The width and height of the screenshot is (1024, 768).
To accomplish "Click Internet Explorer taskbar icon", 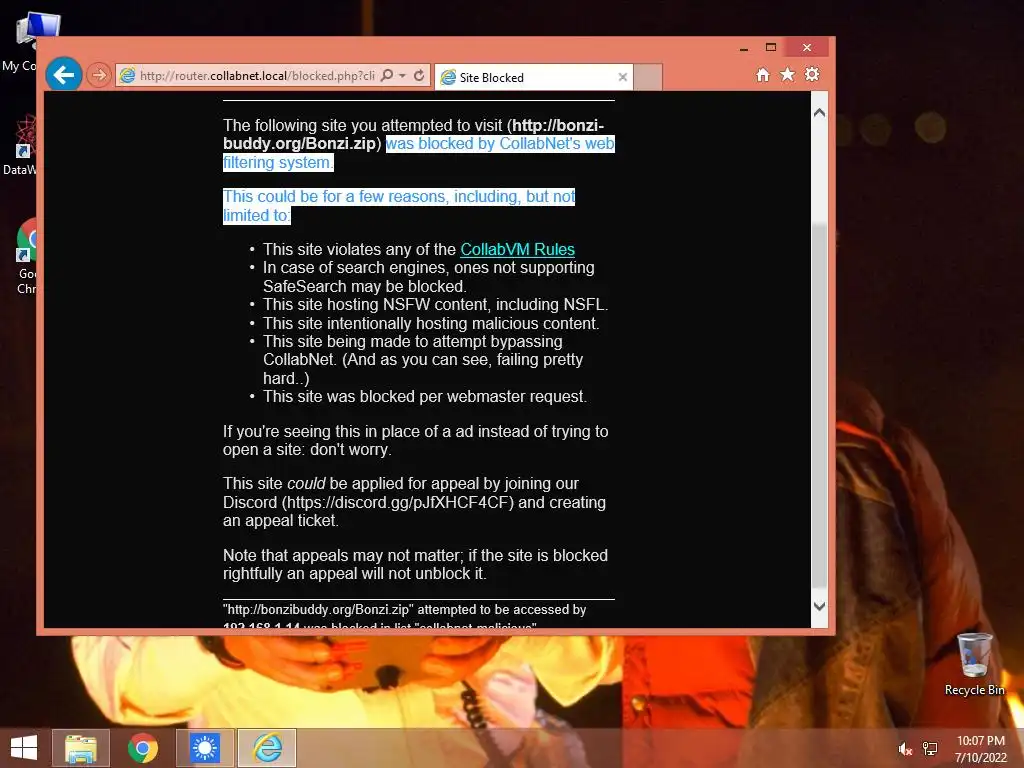I will click(267, 748).
